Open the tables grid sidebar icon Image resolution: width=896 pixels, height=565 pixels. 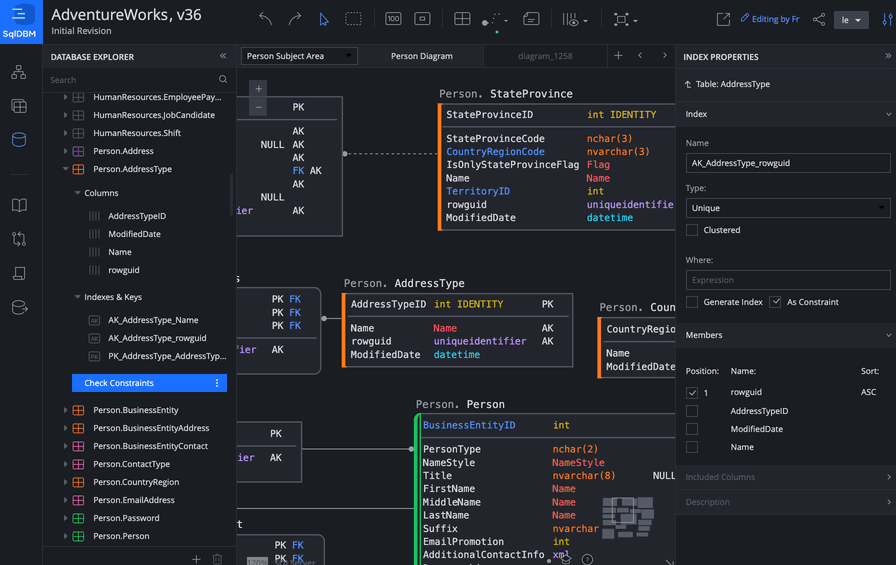(19, 106)
